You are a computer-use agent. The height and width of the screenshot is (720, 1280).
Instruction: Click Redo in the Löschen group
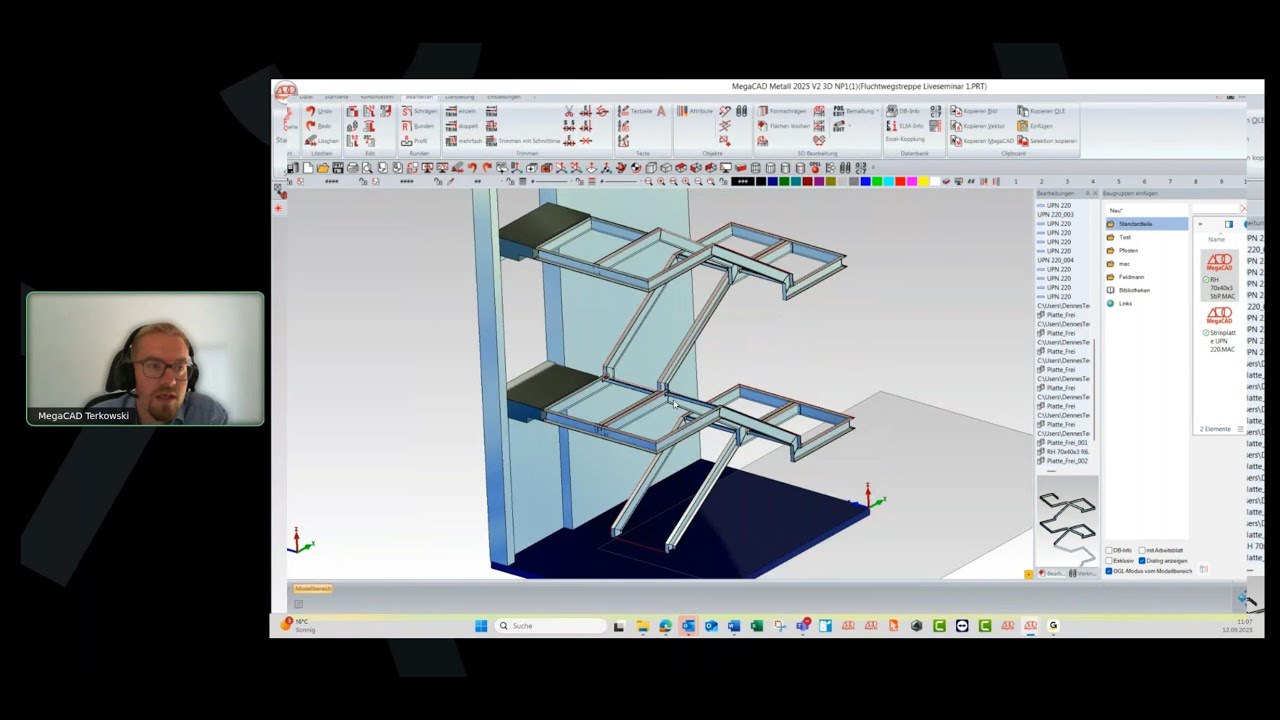pyautogui.click(x=319, y=126)
